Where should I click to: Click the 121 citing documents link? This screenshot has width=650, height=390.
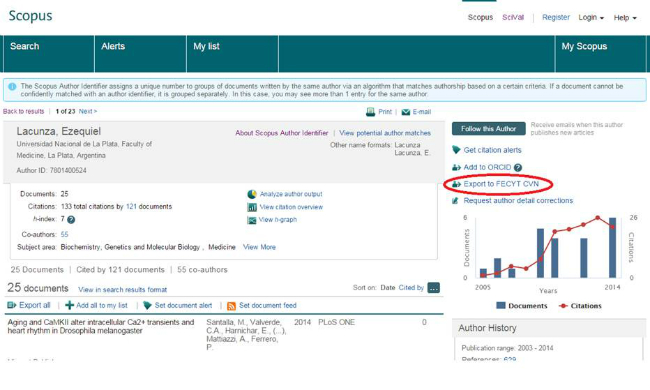pos(131,206)
